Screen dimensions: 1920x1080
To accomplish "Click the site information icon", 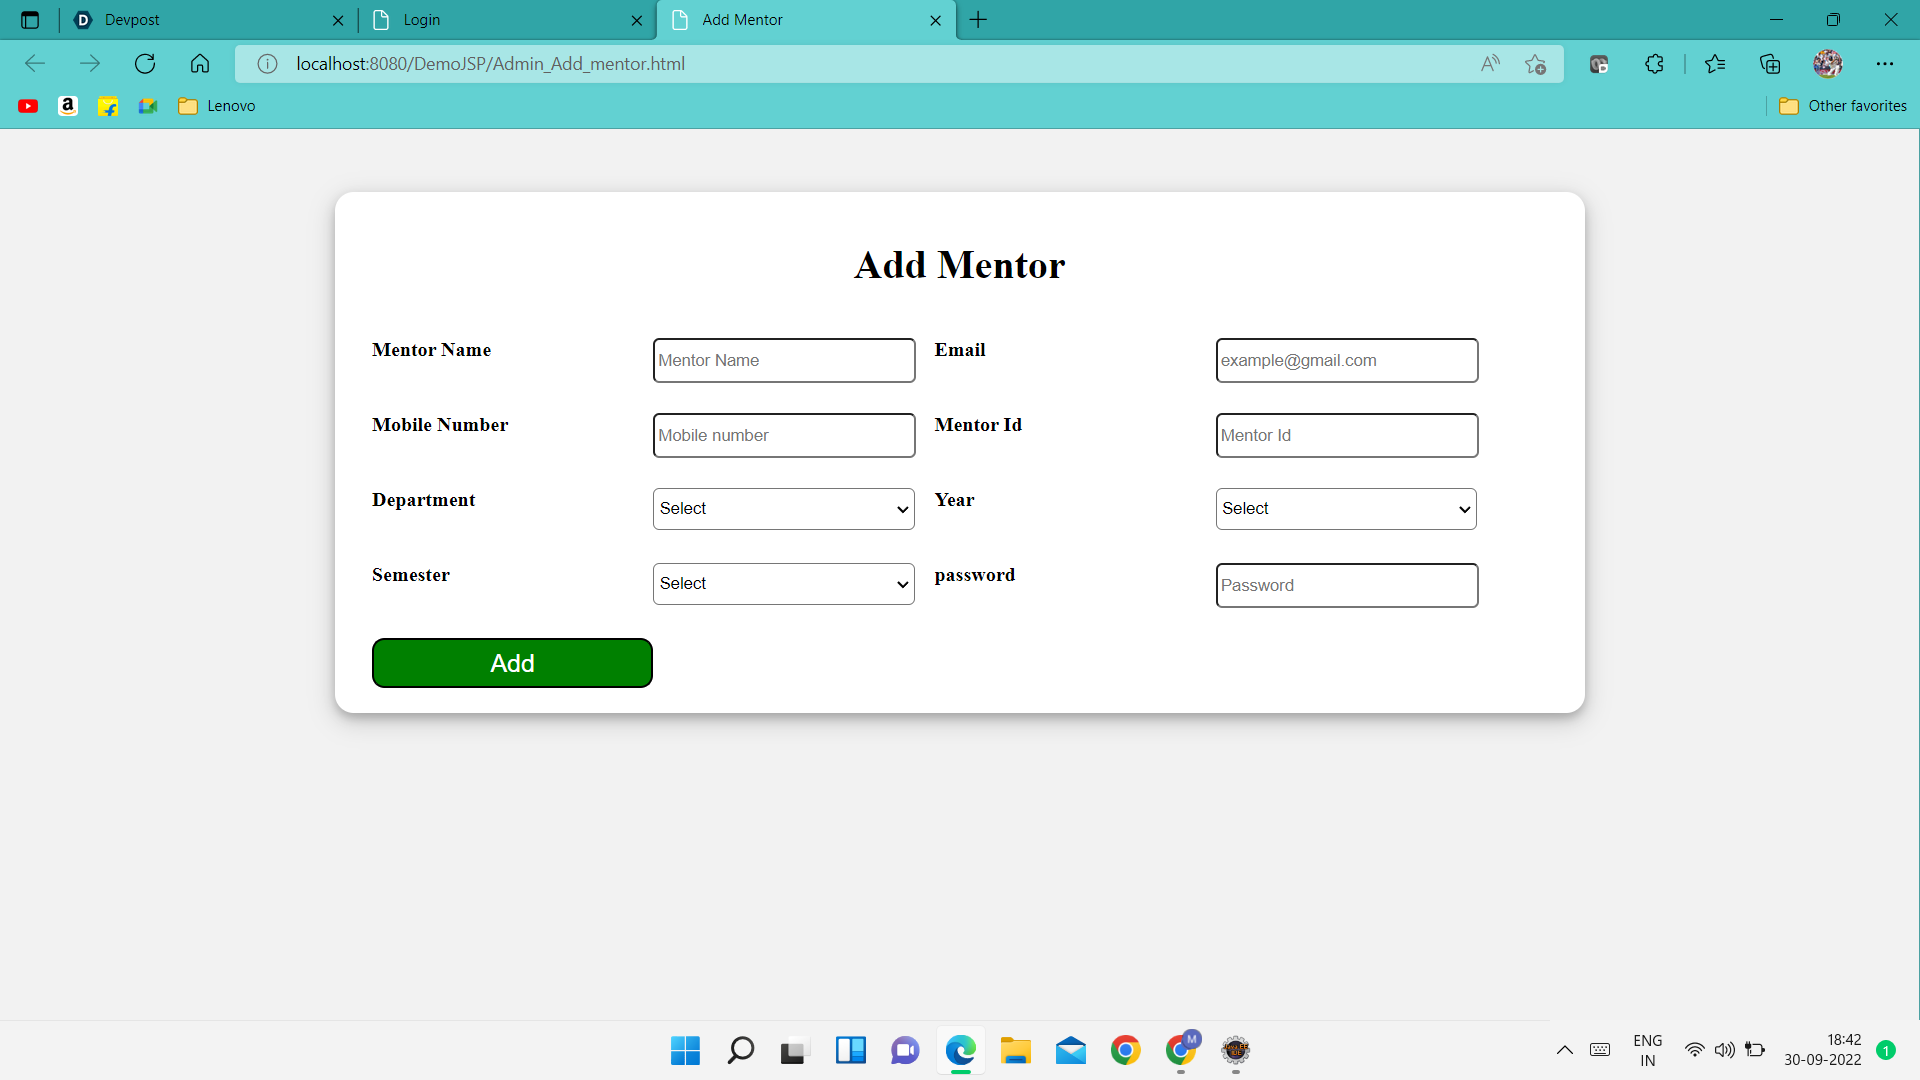I will [267, 64].
